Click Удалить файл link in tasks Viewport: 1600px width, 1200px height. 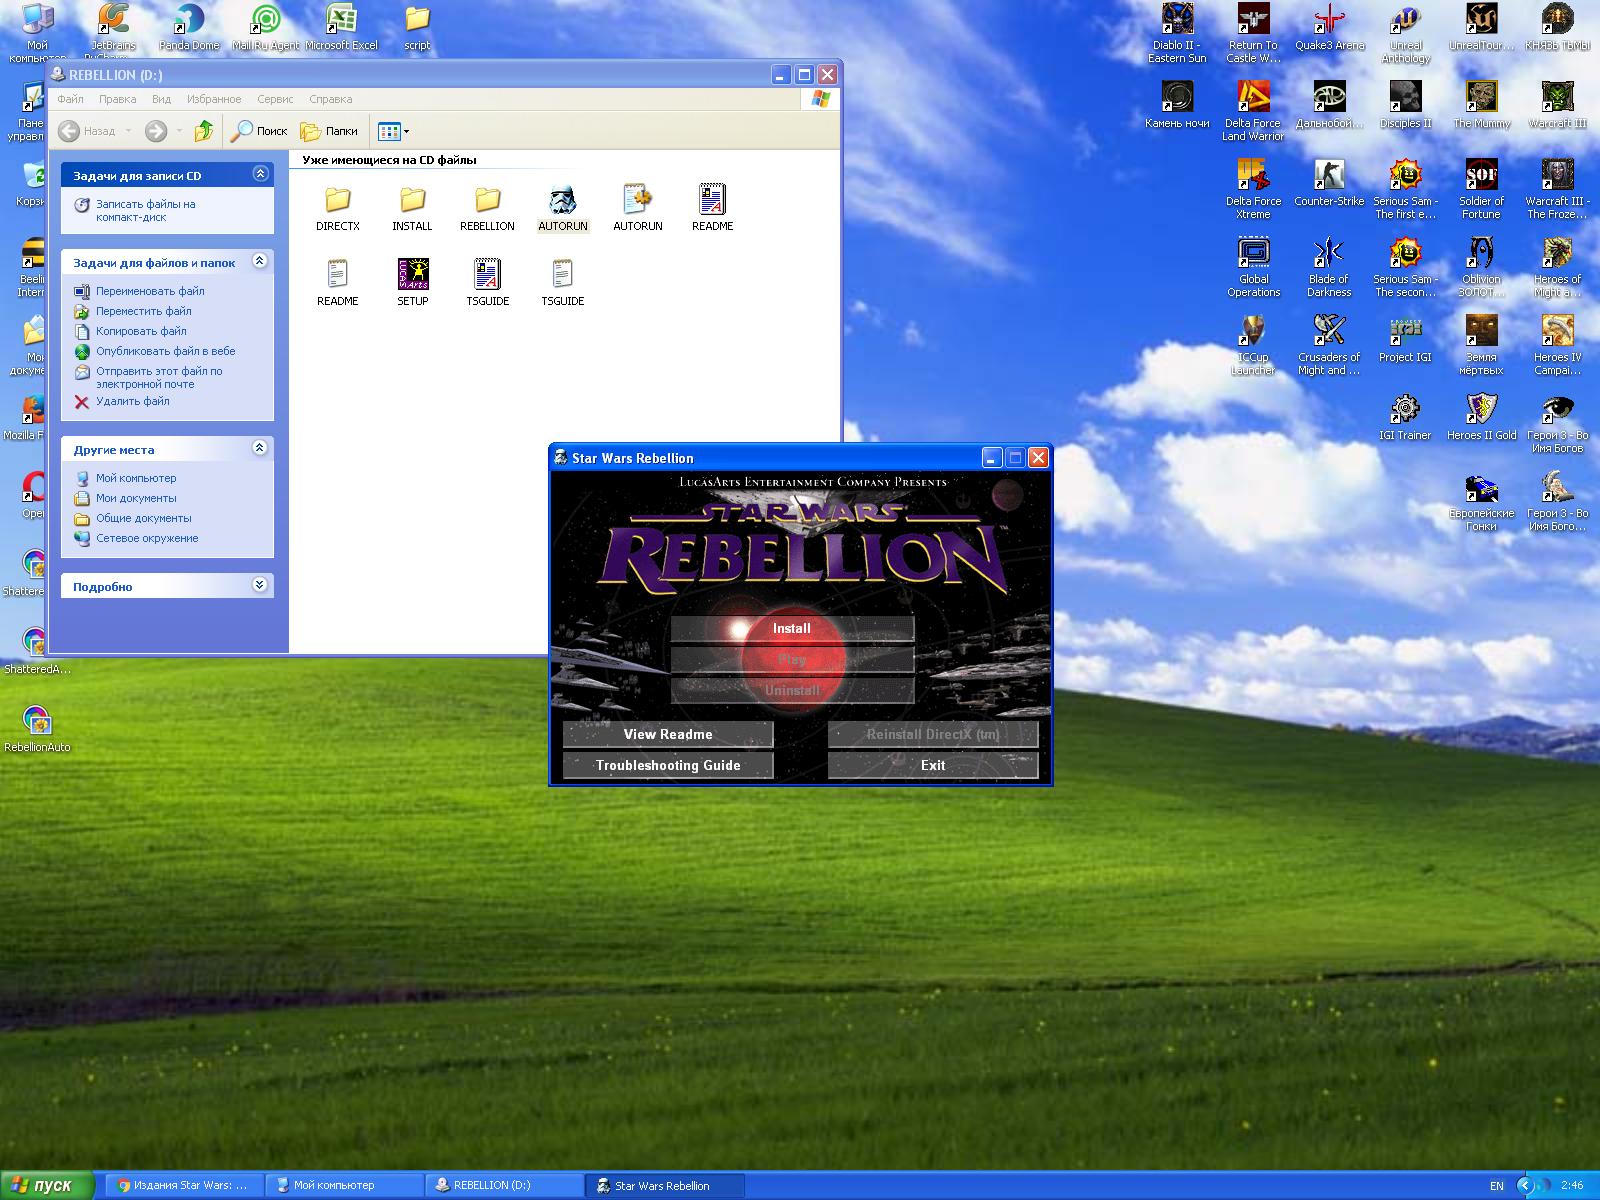[132, 401]
